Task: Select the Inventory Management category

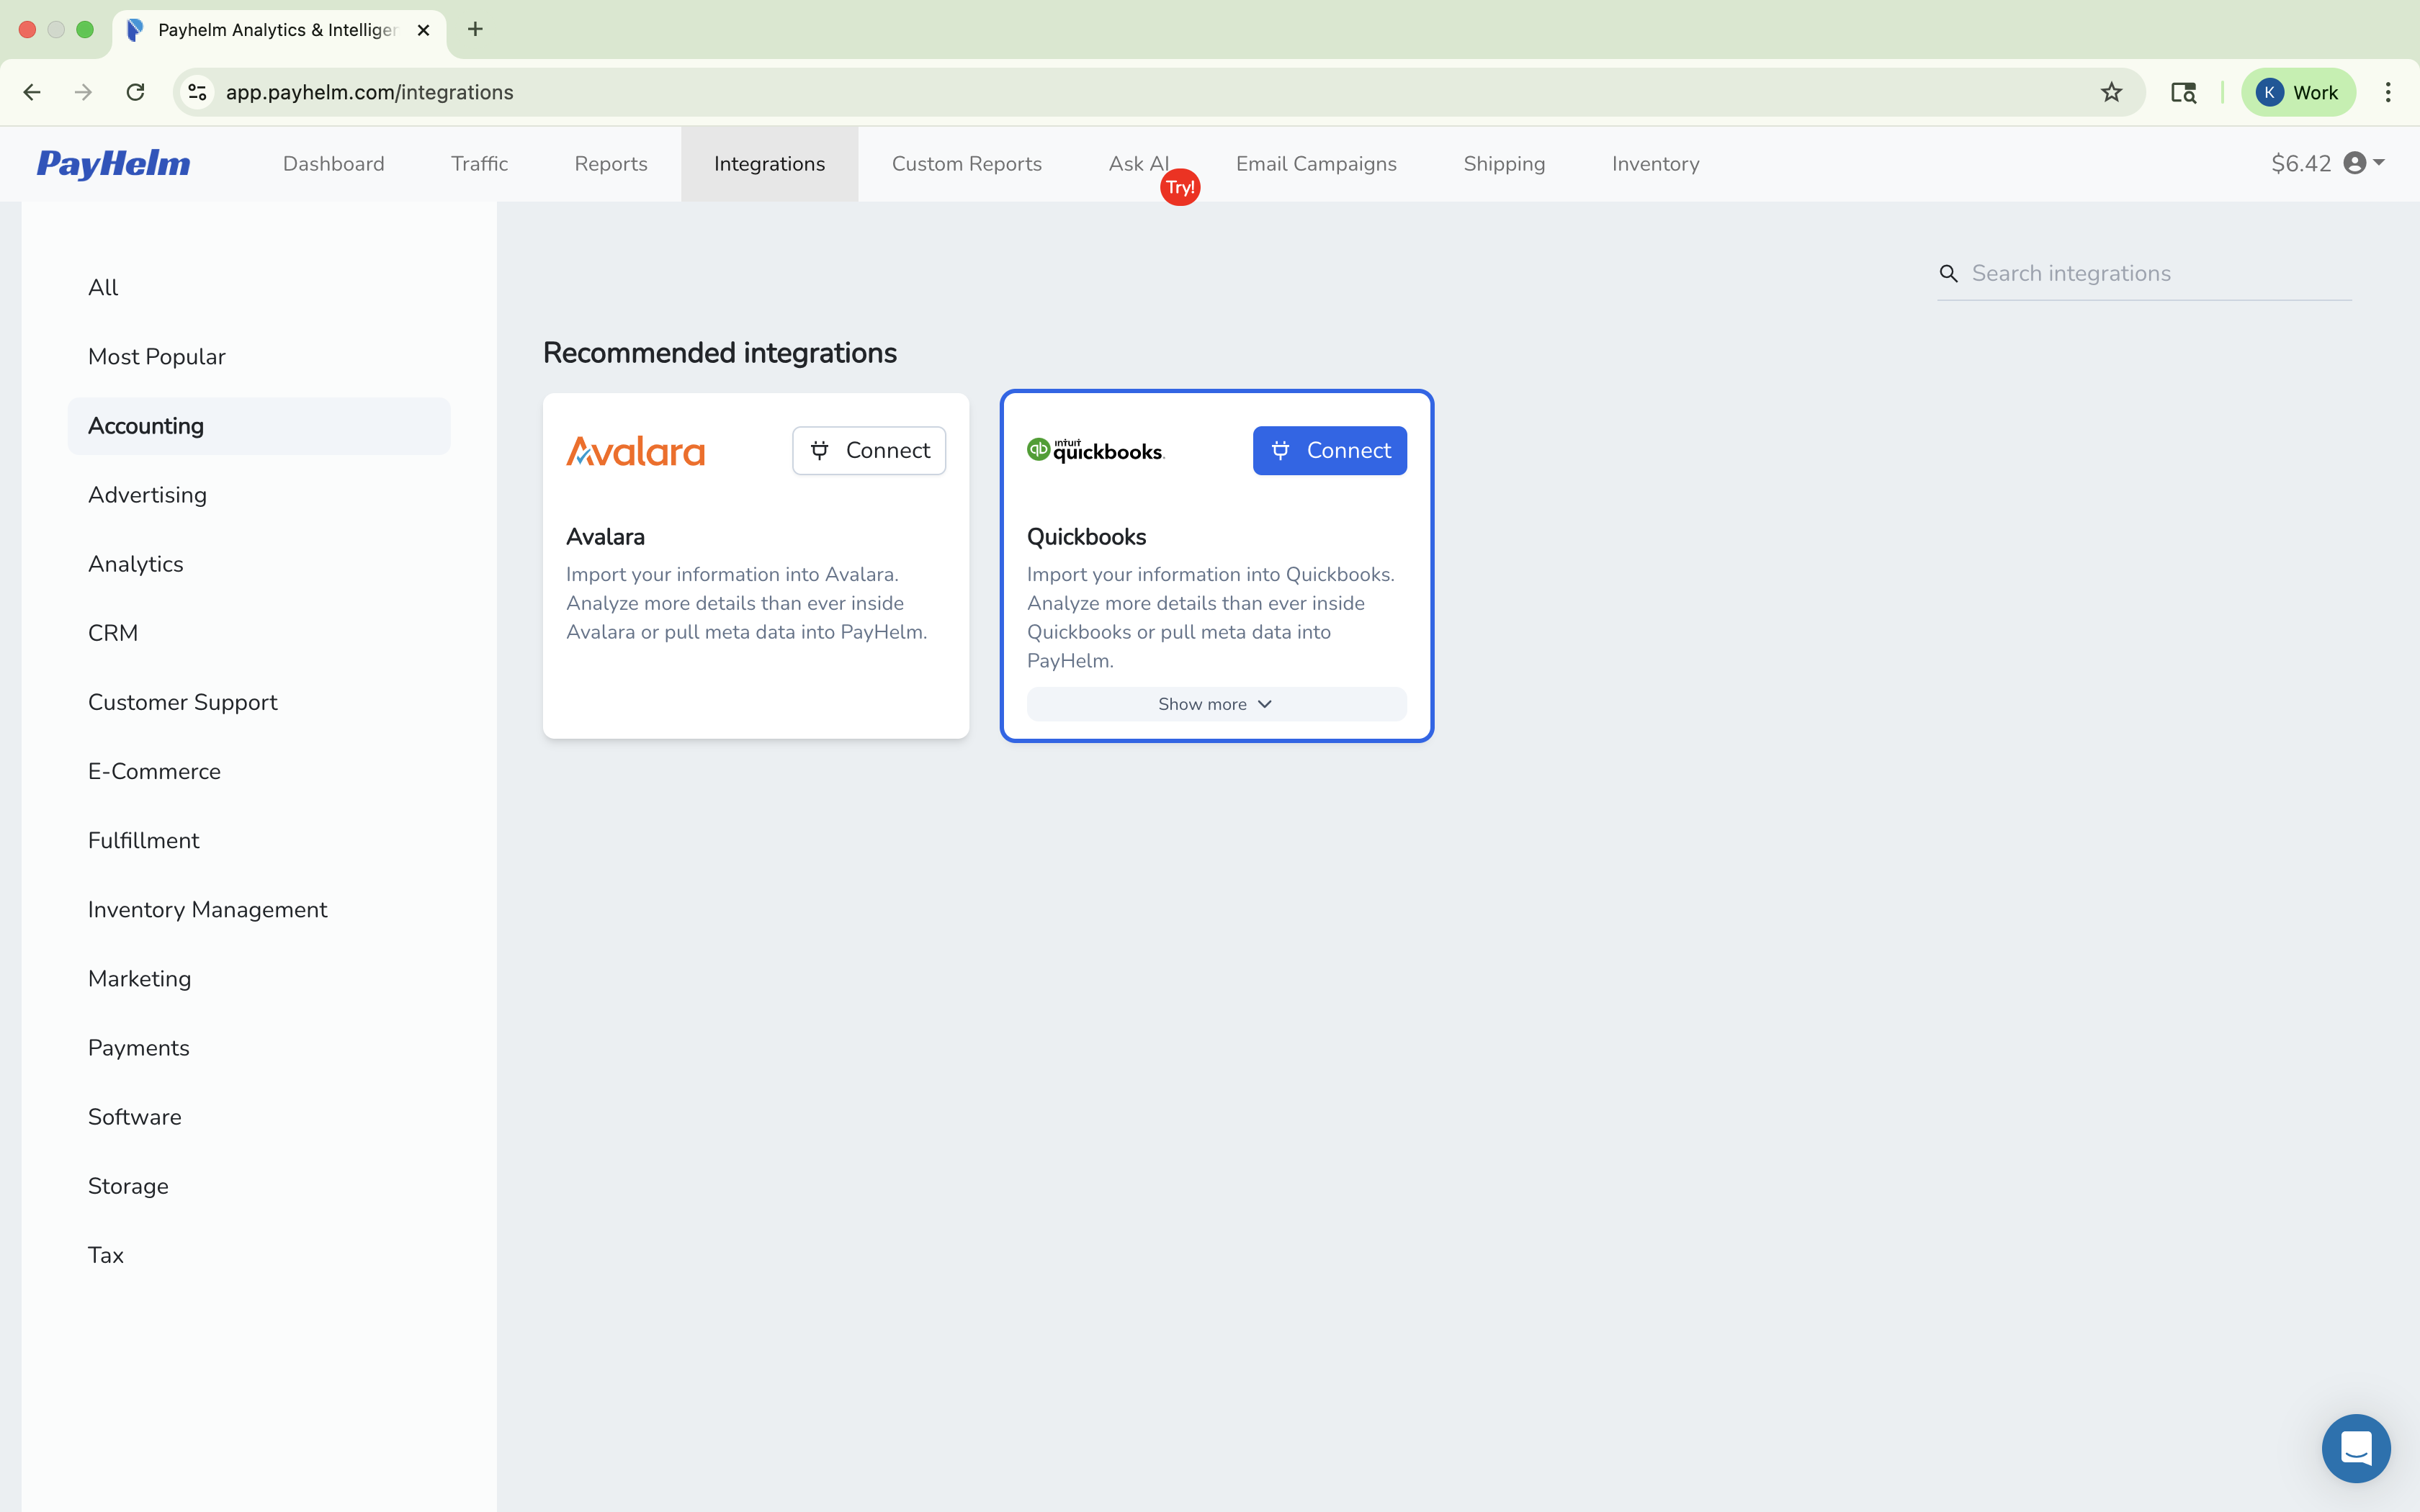Action: (x=207, y=909)
